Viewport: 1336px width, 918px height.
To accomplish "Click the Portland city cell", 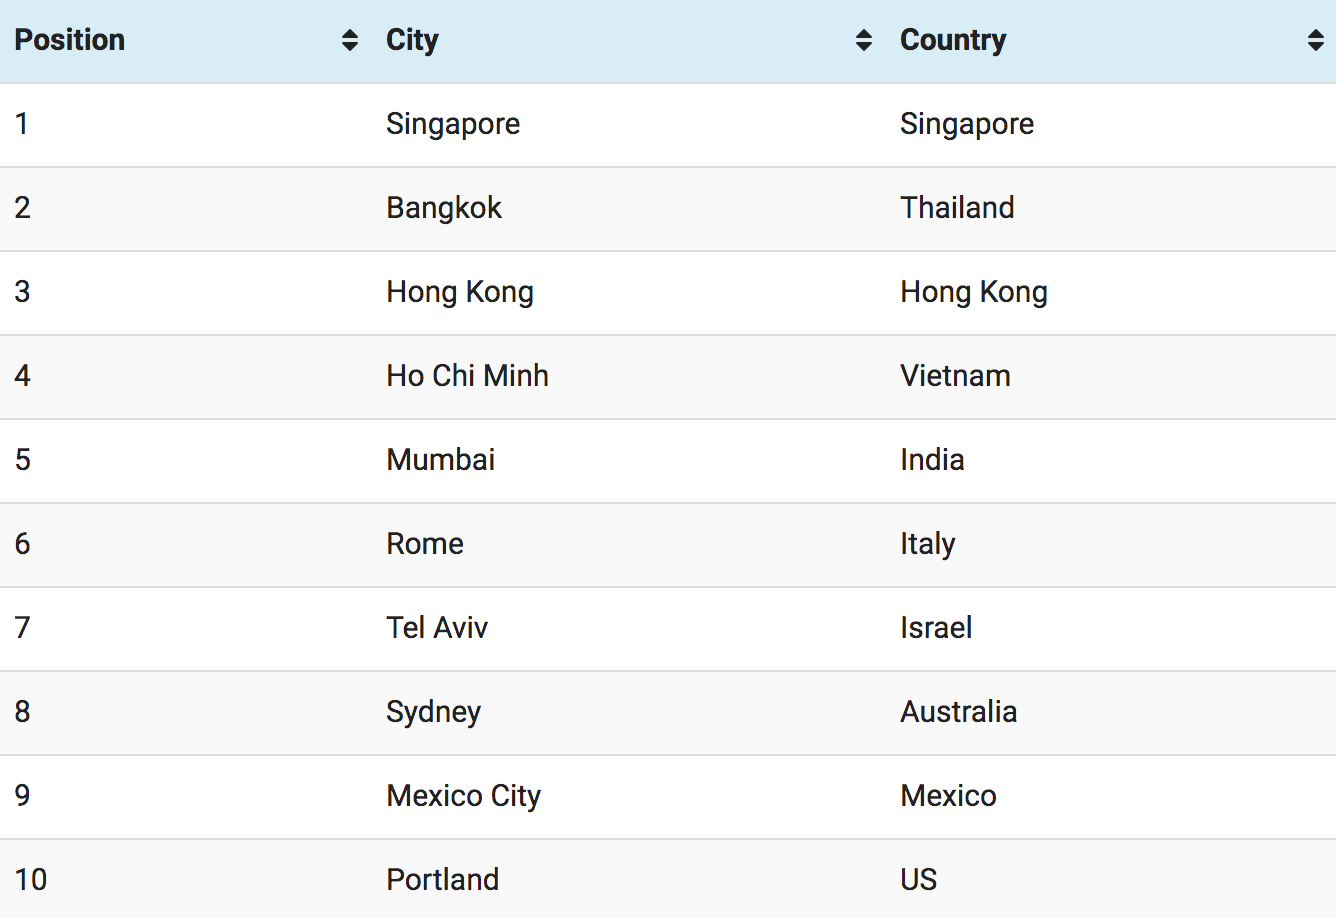I will tap(629, 879).
